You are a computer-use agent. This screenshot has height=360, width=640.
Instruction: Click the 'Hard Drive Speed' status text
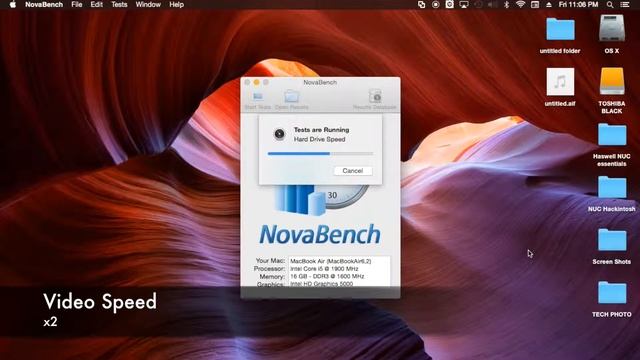pos(320,139)
